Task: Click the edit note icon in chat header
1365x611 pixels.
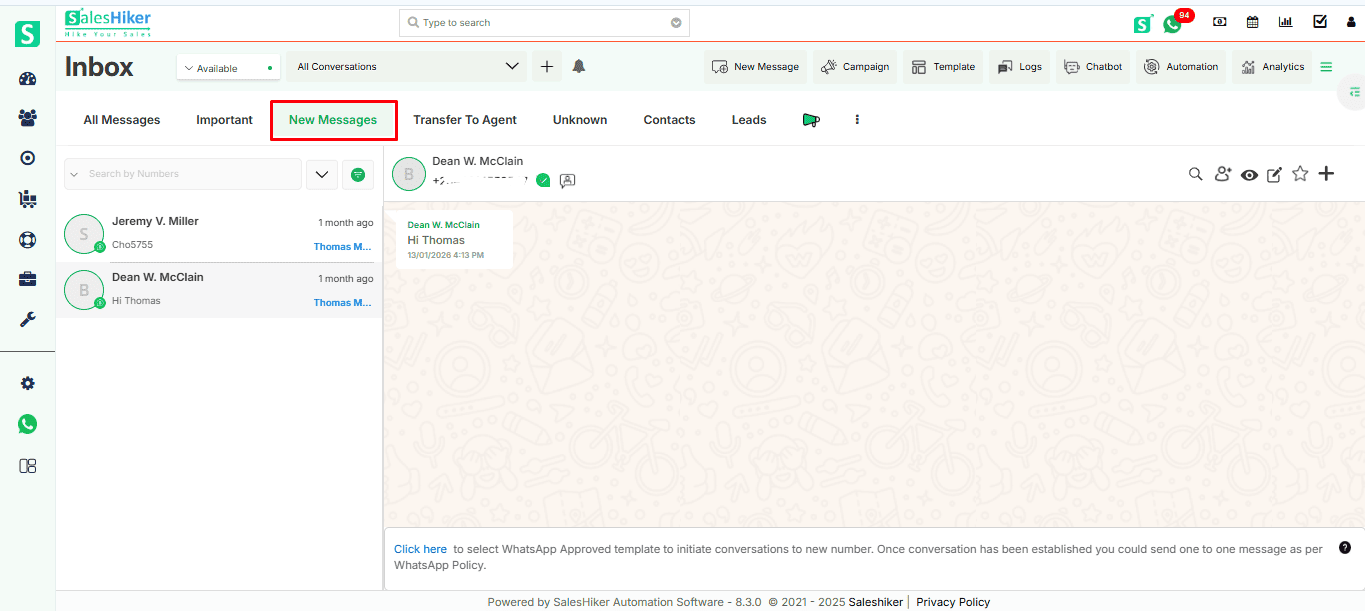Action: point(1274,174)
